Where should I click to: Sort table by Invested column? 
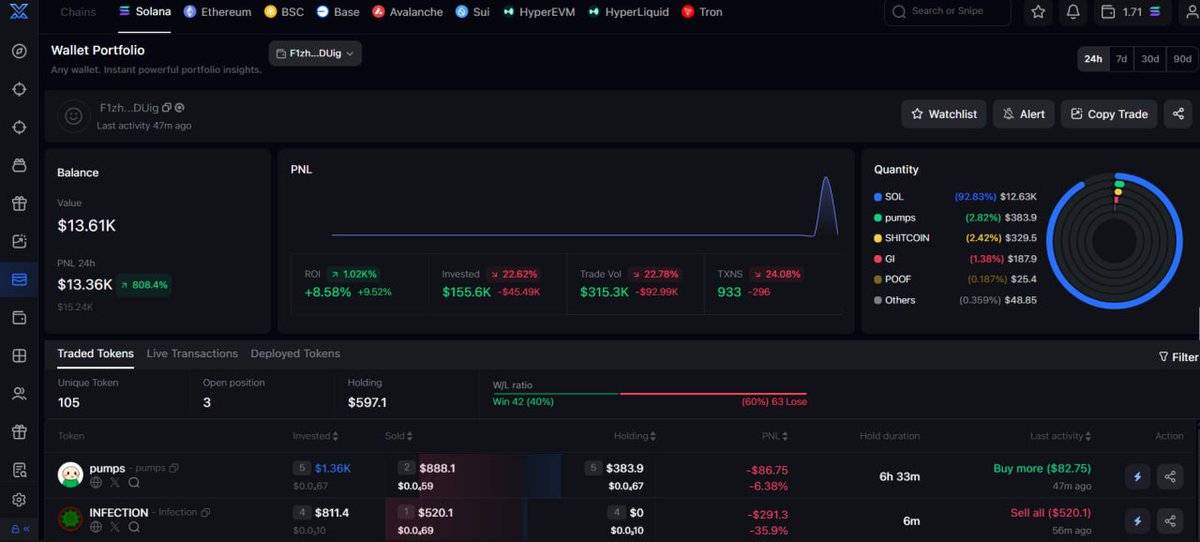point(315,436)
